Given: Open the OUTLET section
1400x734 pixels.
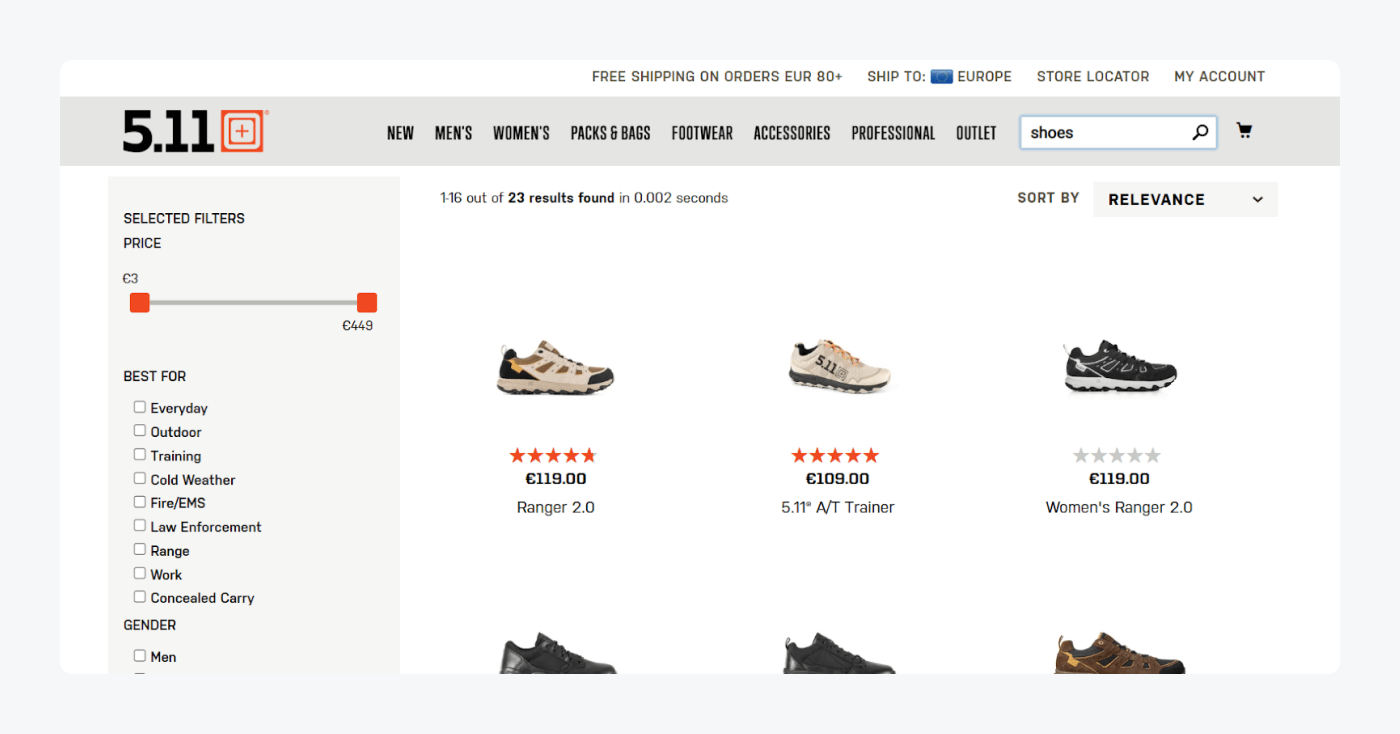Looking at the screenshot, I should pyautogui.click(x=976, y=132).
